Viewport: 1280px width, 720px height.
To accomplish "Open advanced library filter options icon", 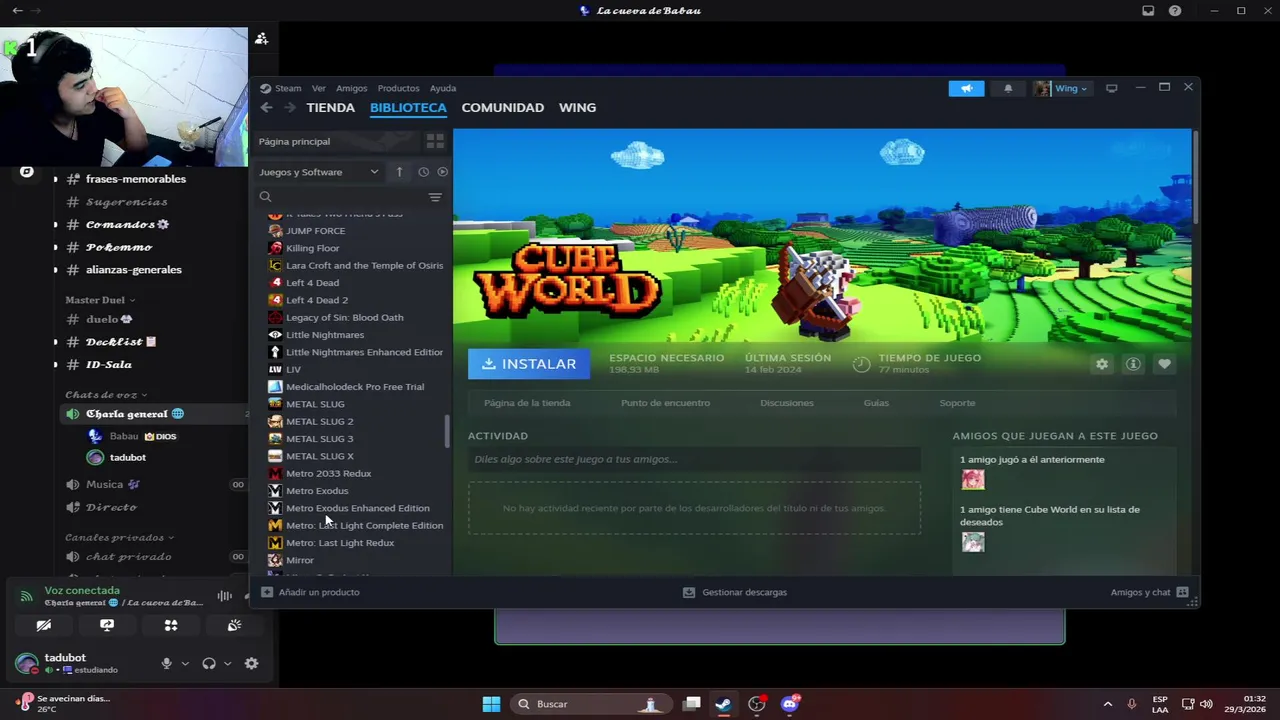I will click(x=435, y=197).
